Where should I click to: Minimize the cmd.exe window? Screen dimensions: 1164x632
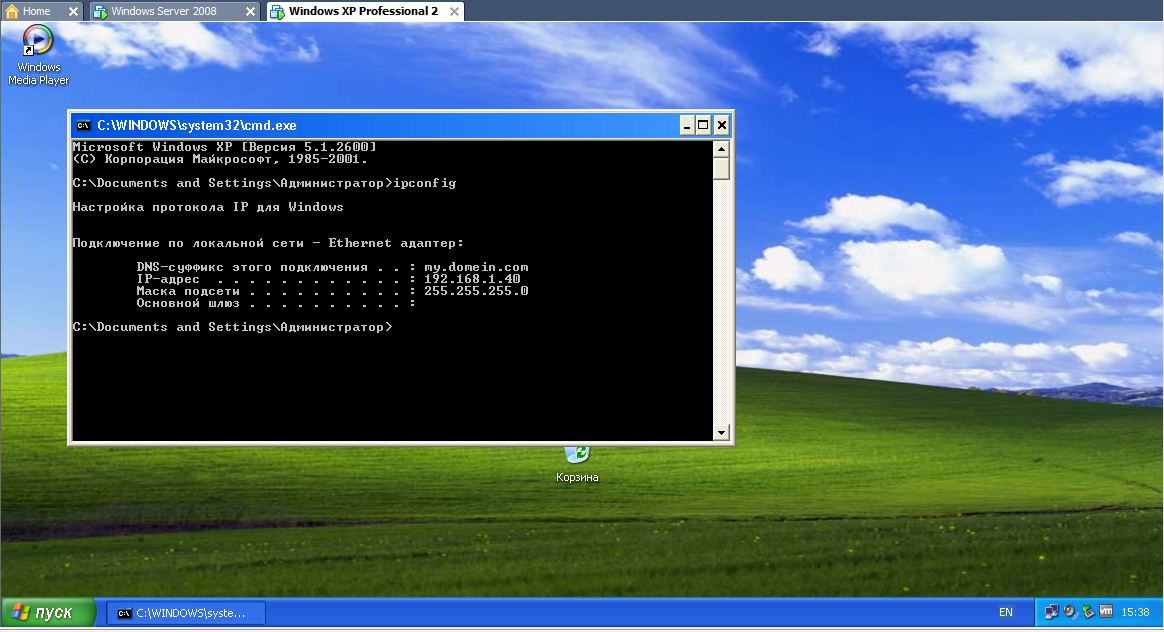coord(687,126)
